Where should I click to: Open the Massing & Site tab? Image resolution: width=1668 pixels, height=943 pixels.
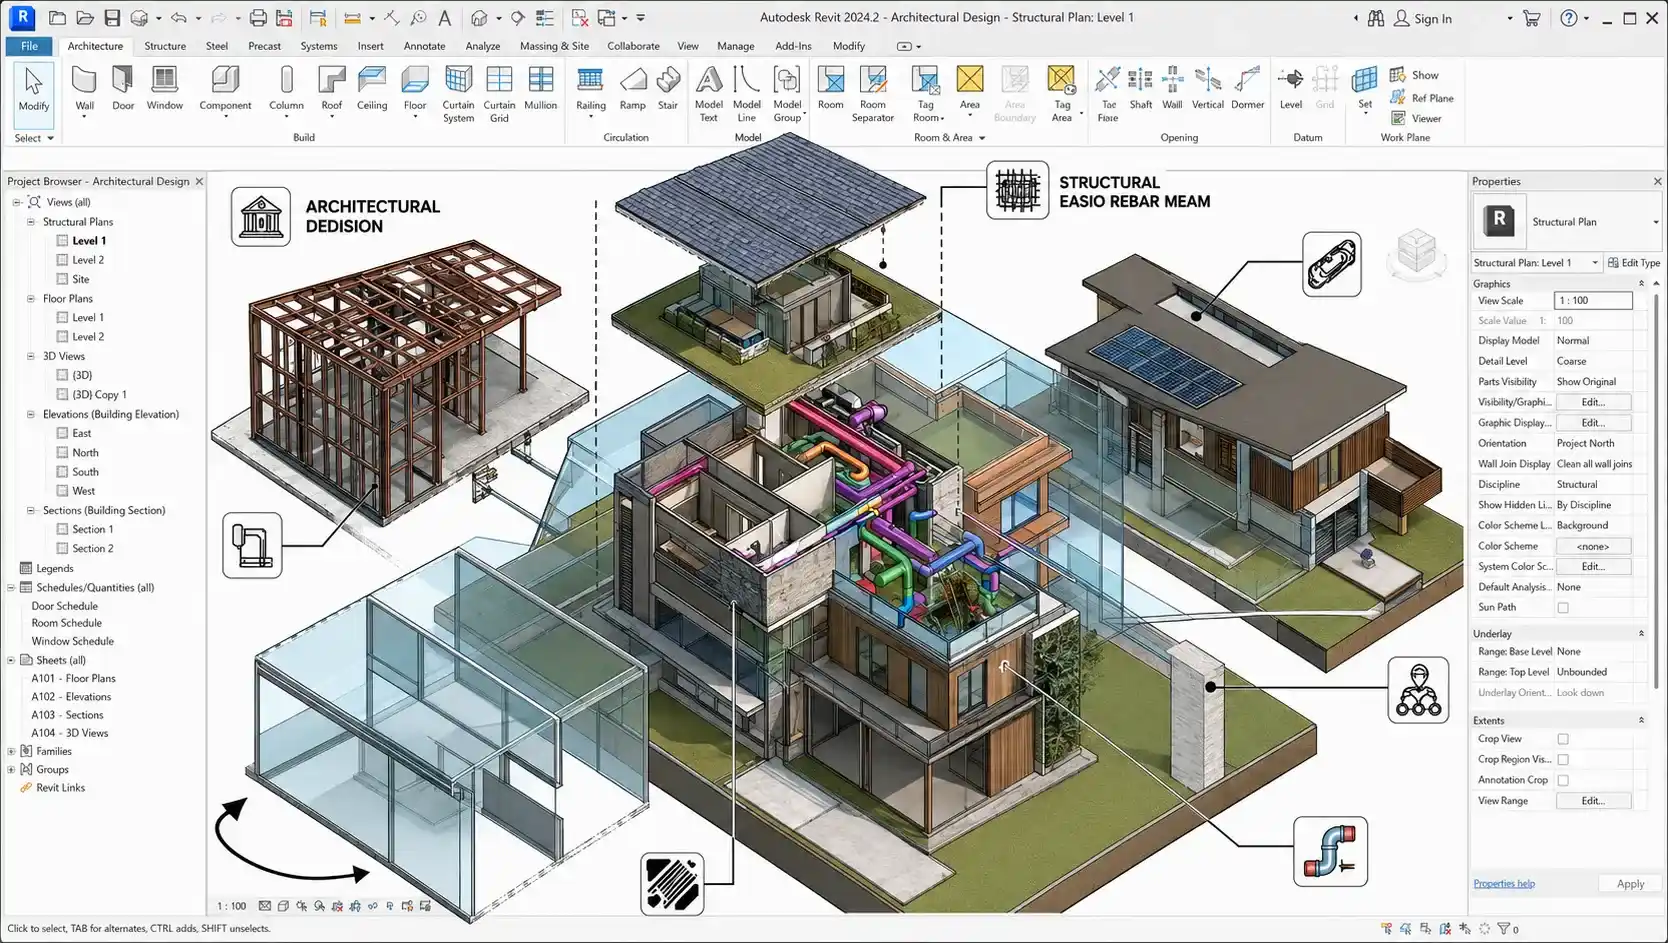(x=554, y=46)
